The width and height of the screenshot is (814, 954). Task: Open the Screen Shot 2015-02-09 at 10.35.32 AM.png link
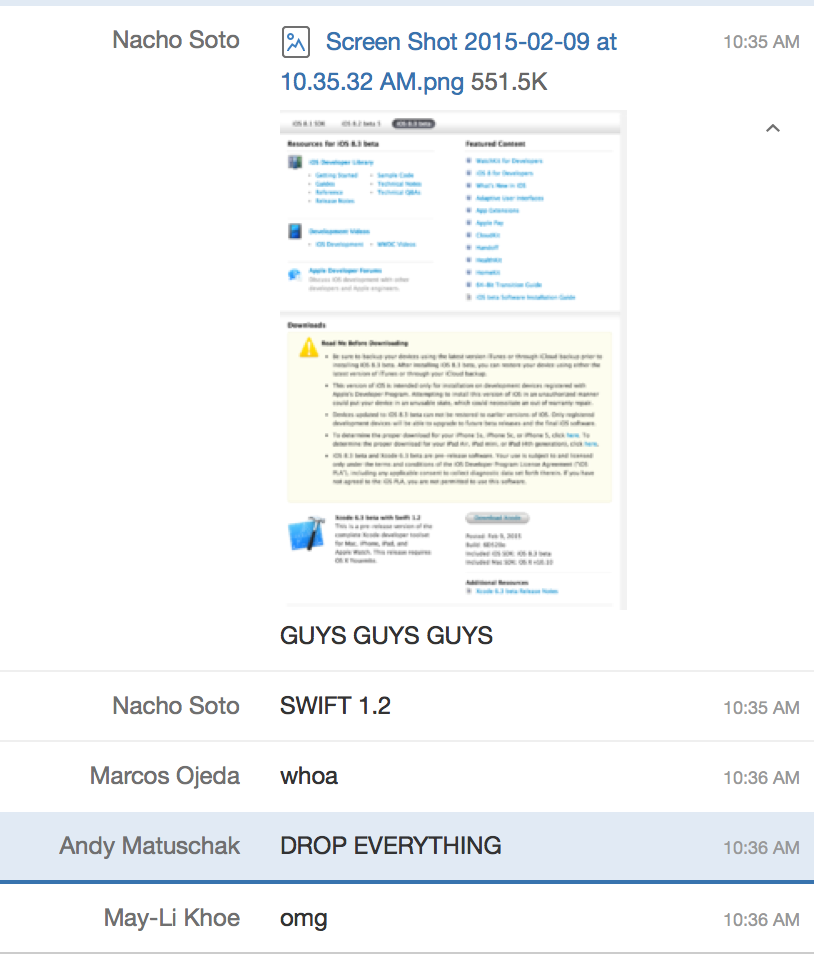(449, 61)
